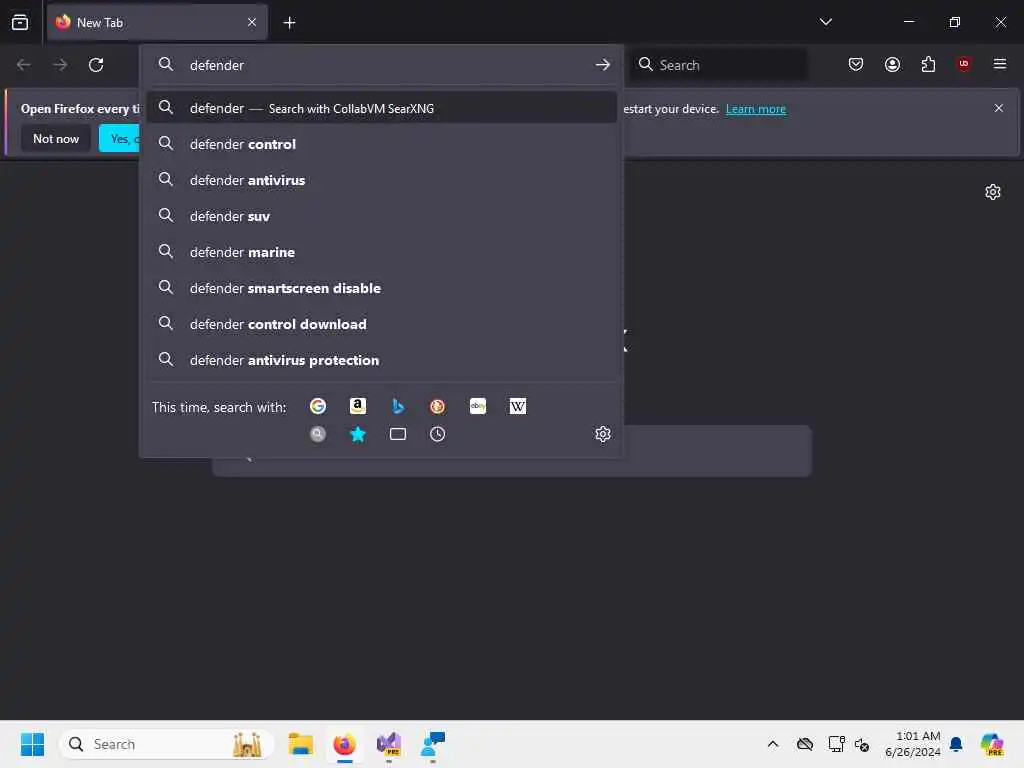
Task: Close the New Tab tab
Action: [x=252, y=22]
